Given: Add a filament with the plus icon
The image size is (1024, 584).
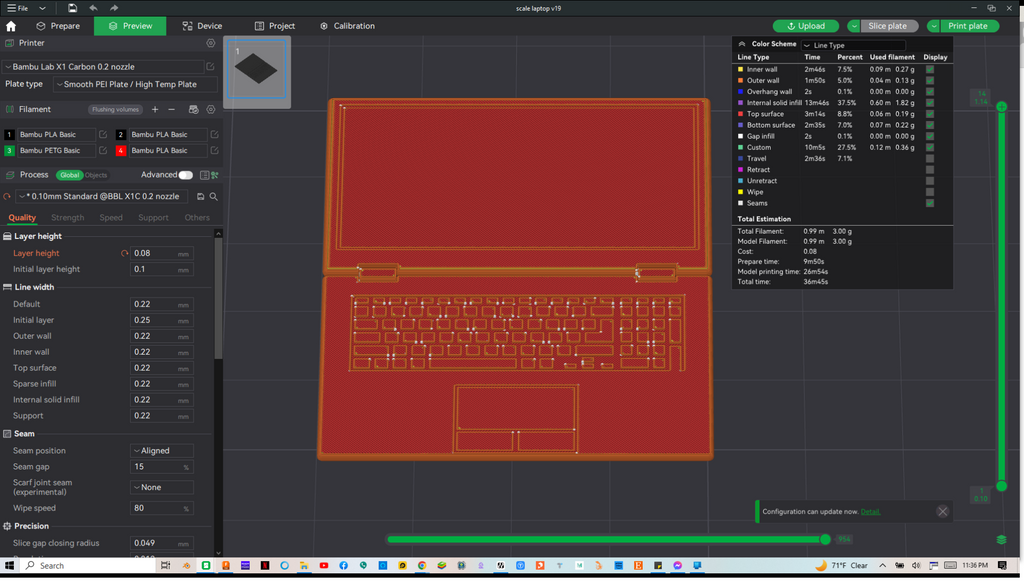Looking at the screenshot, I should click(x=155, y=110).
